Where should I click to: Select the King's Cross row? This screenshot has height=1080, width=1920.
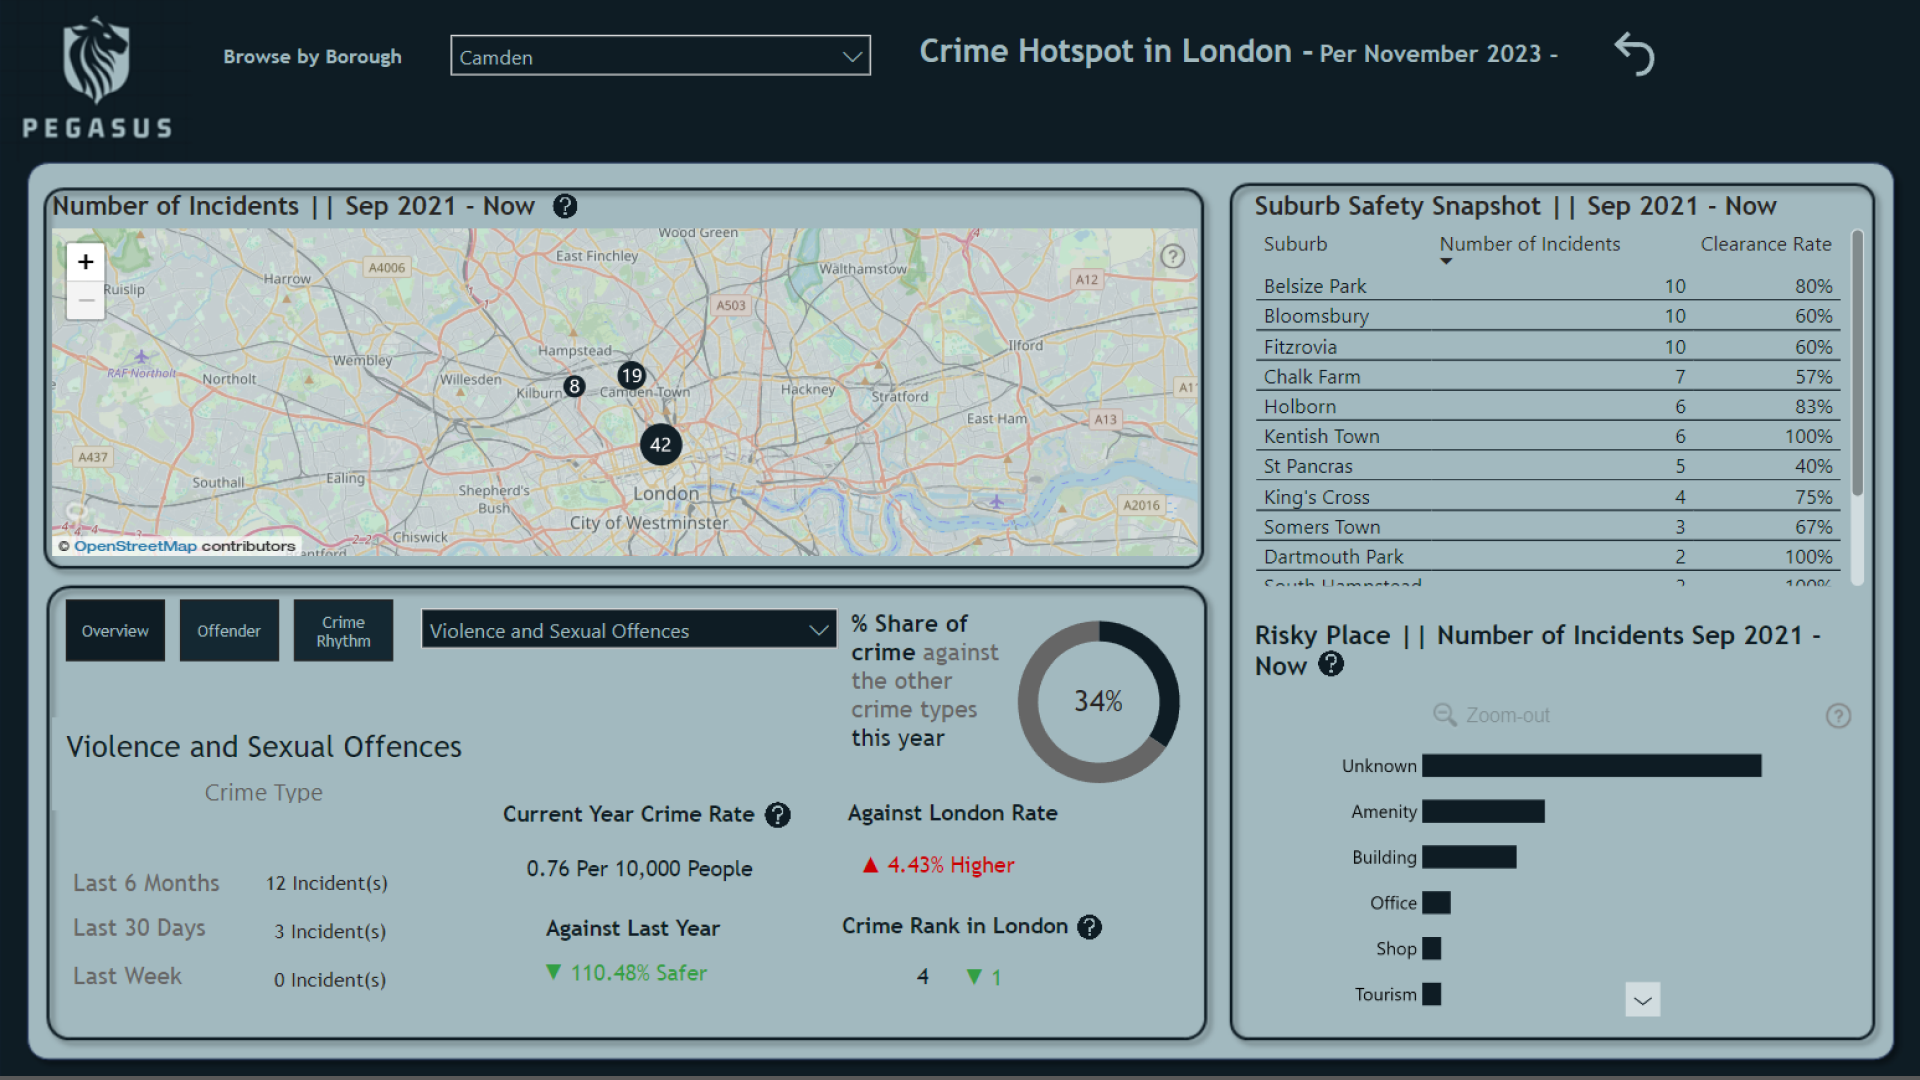click(1547, 497)
